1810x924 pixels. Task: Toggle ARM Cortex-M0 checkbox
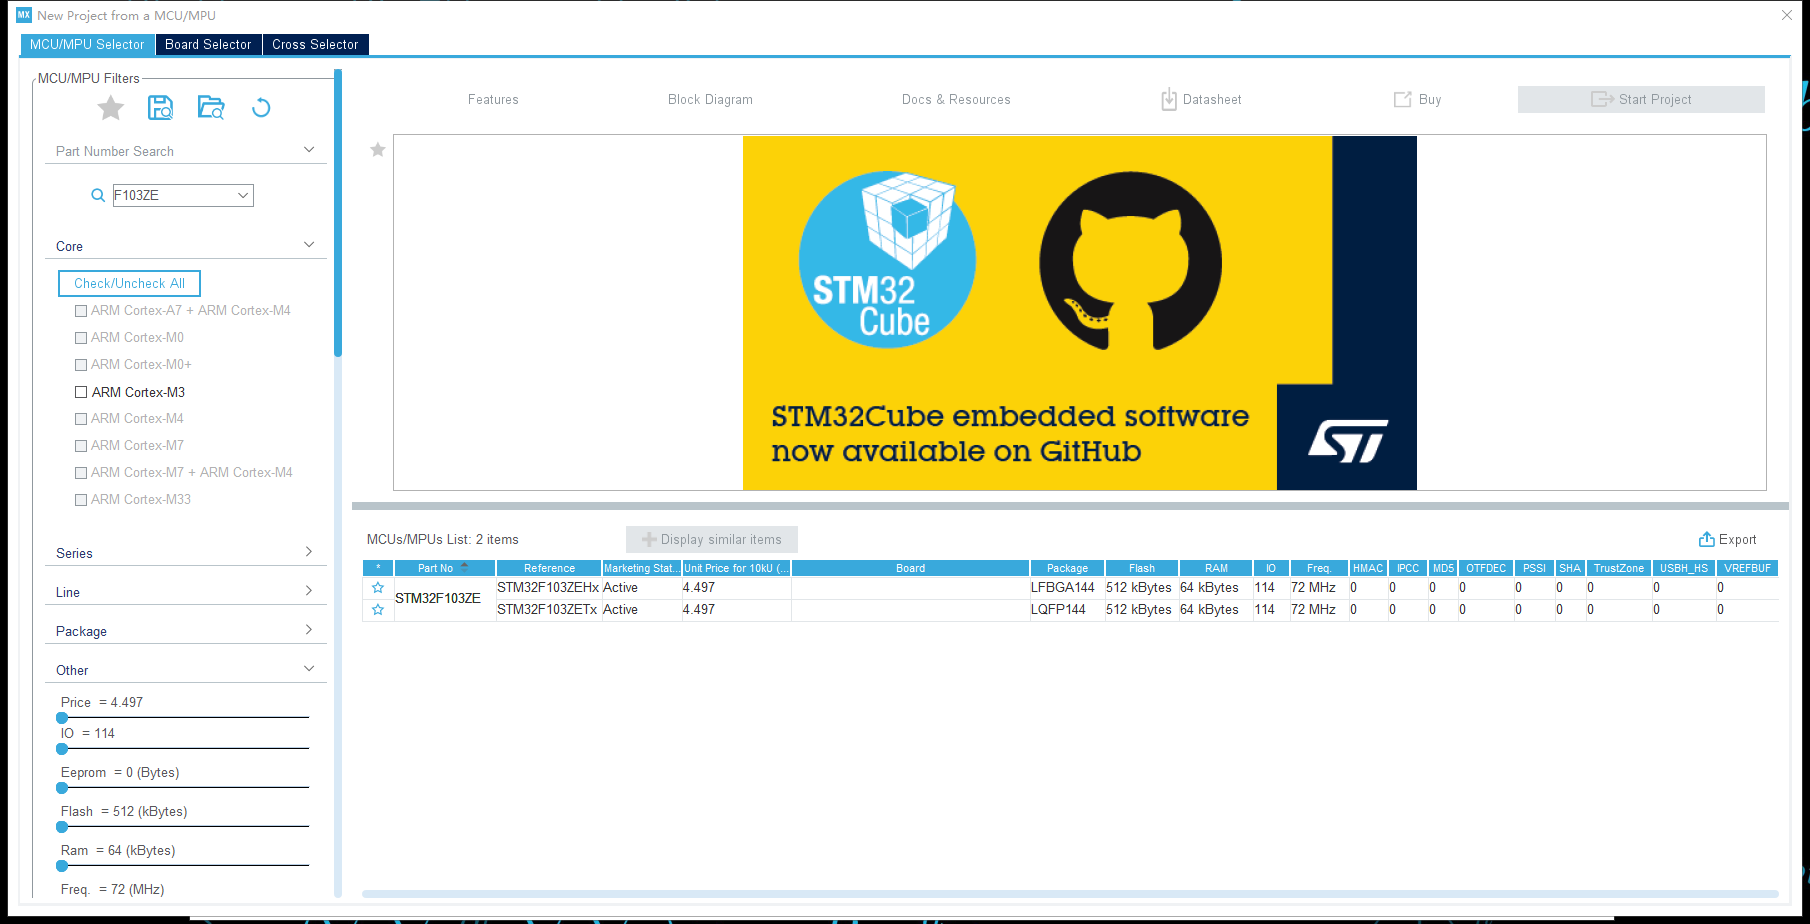(x=81, y=338)
